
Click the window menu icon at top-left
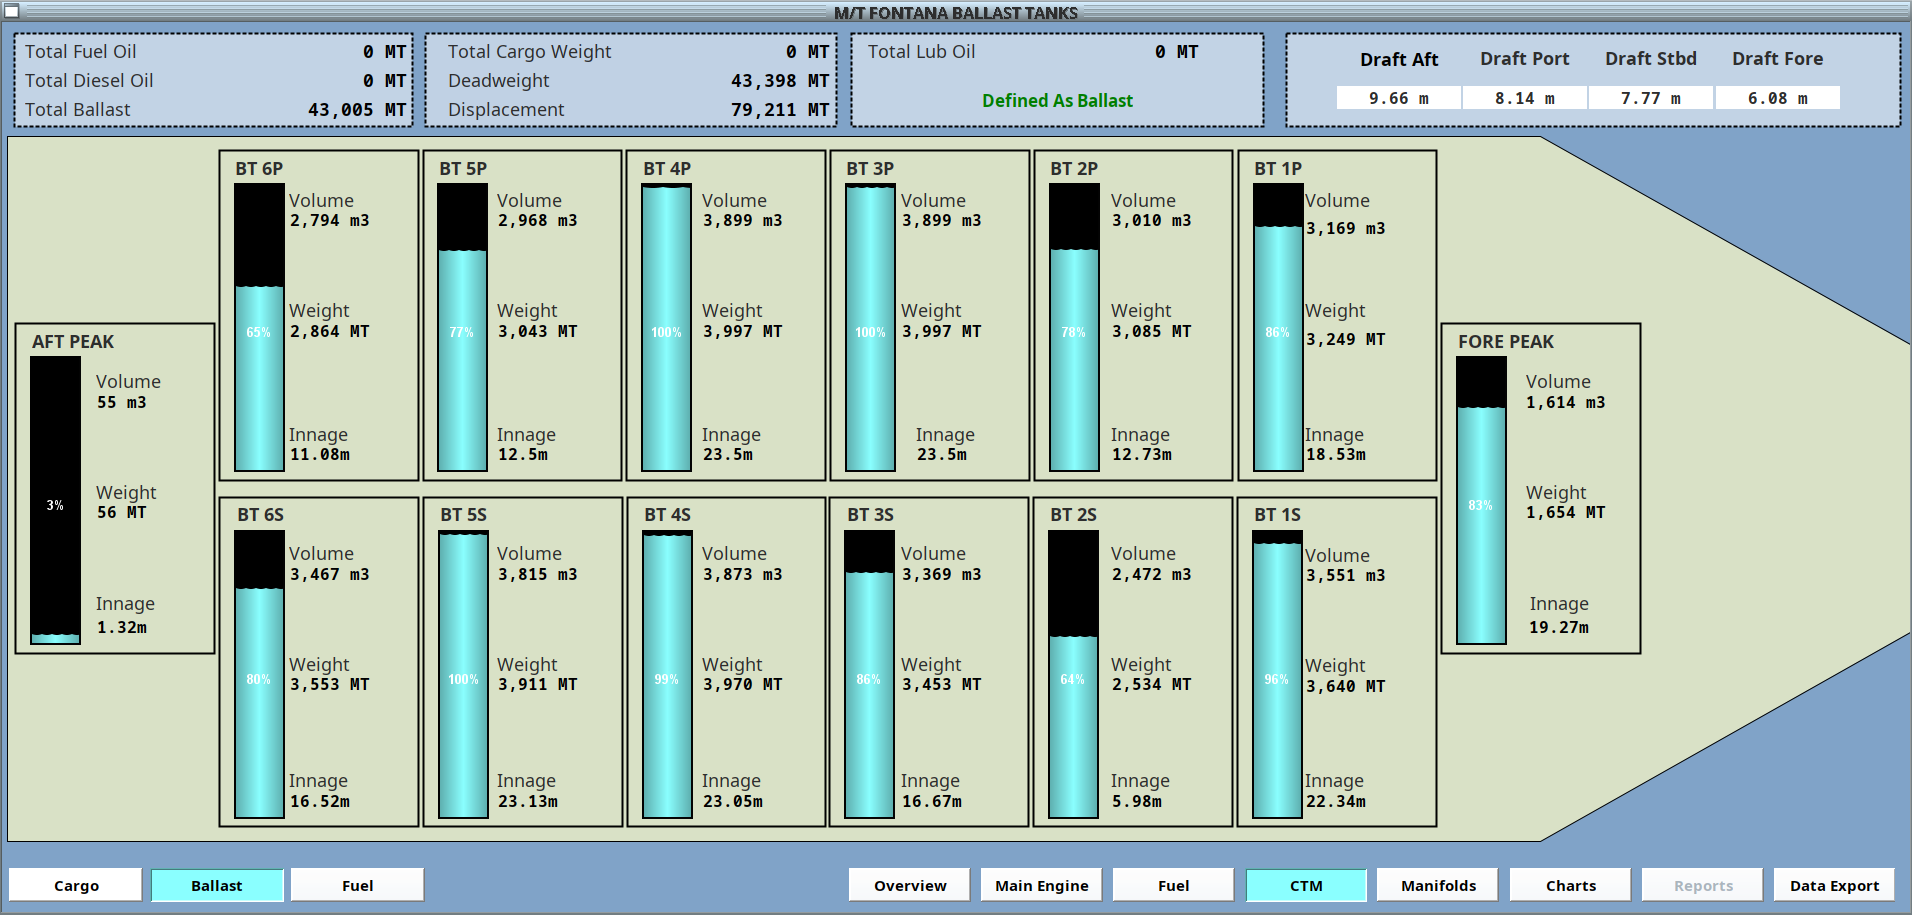click(11, 11)
